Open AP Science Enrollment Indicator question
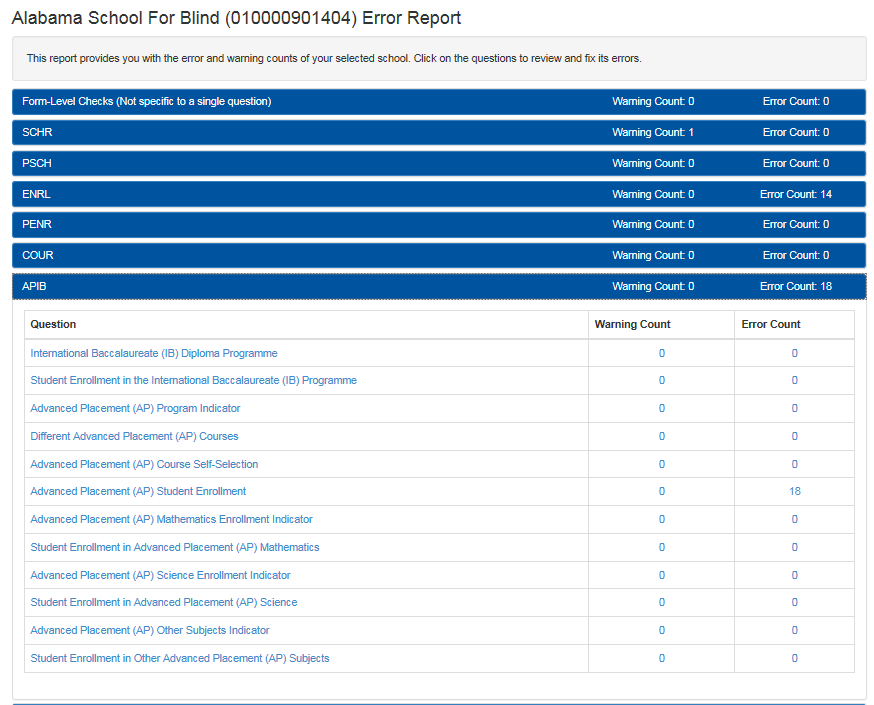The height and width of the screenshot is (705, 874). click(x=160, y=575)
